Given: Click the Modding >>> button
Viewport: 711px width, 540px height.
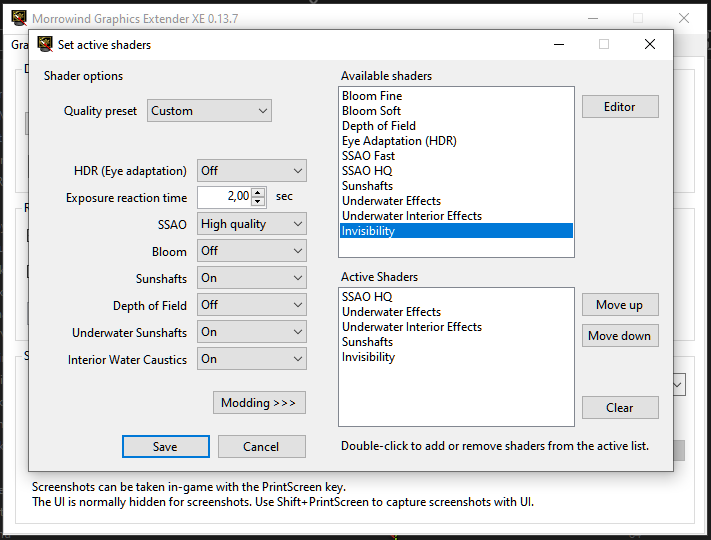Looking at the screenshot, I should (x=259, y=403).
